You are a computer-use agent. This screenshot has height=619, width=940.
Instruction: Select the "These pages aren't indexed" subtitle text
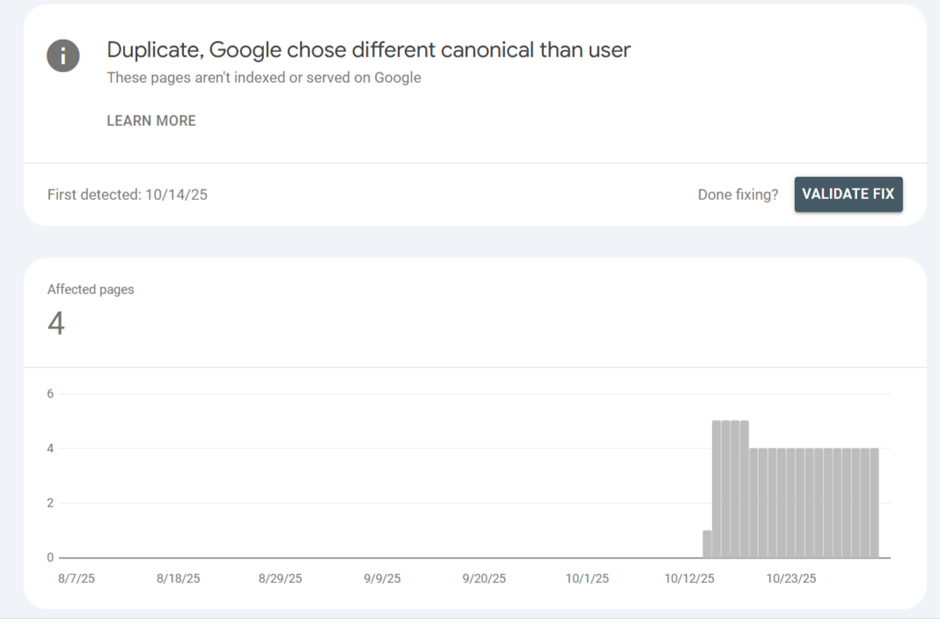(264, 78)
